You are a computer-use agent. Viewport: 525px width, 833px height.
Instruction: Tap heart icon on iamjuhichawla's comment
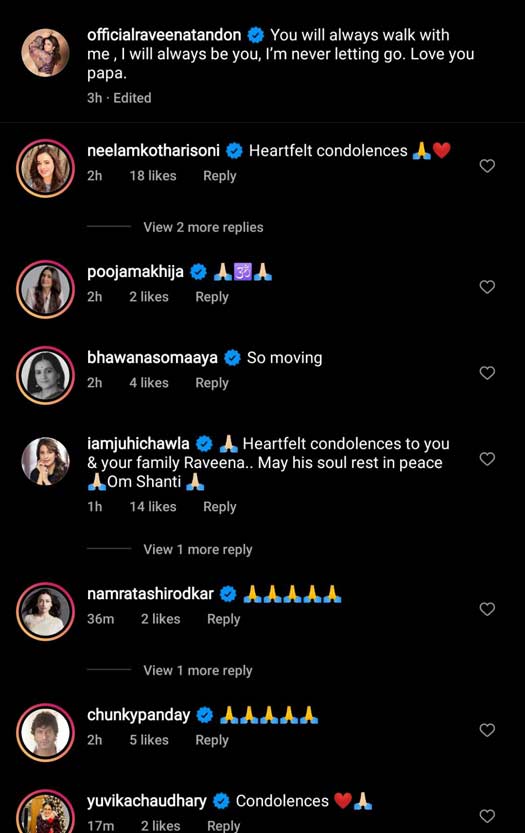point(487,458)
